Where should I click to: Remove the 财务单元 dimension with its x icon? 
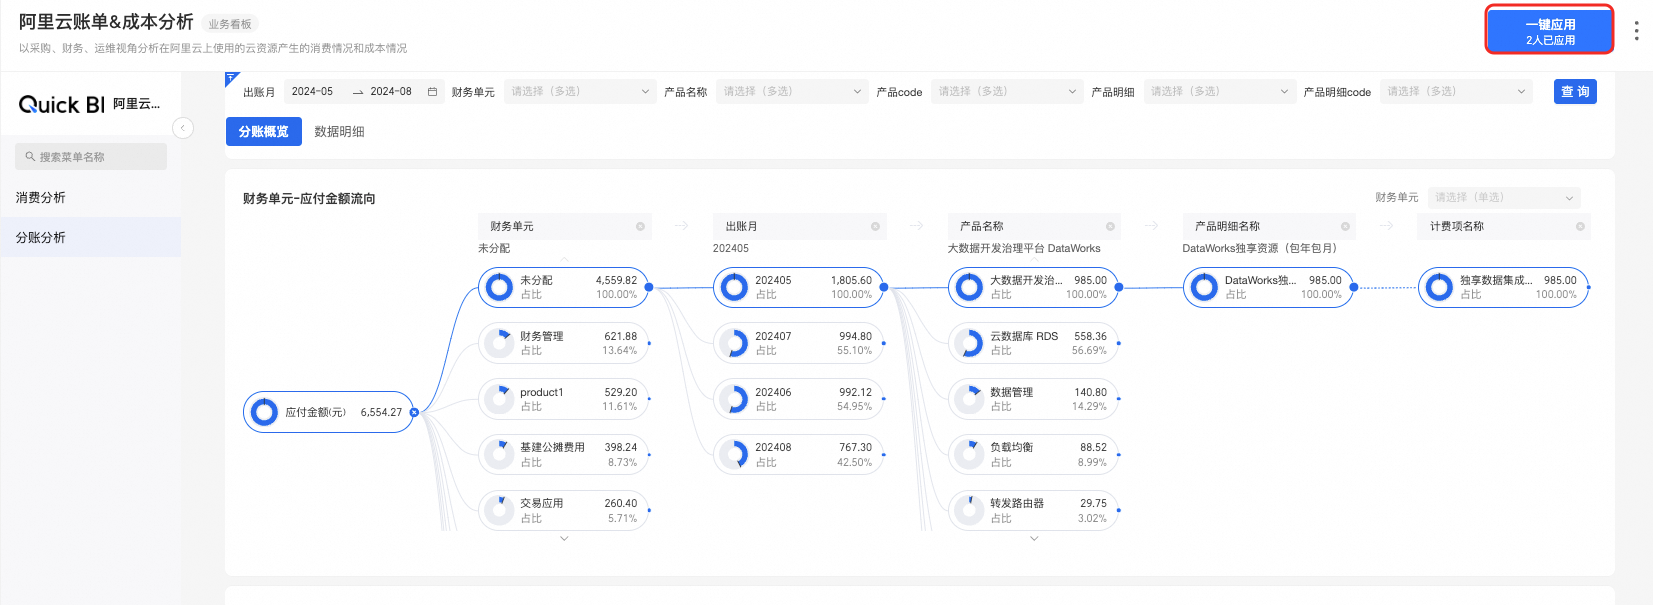tap(640, 226)
